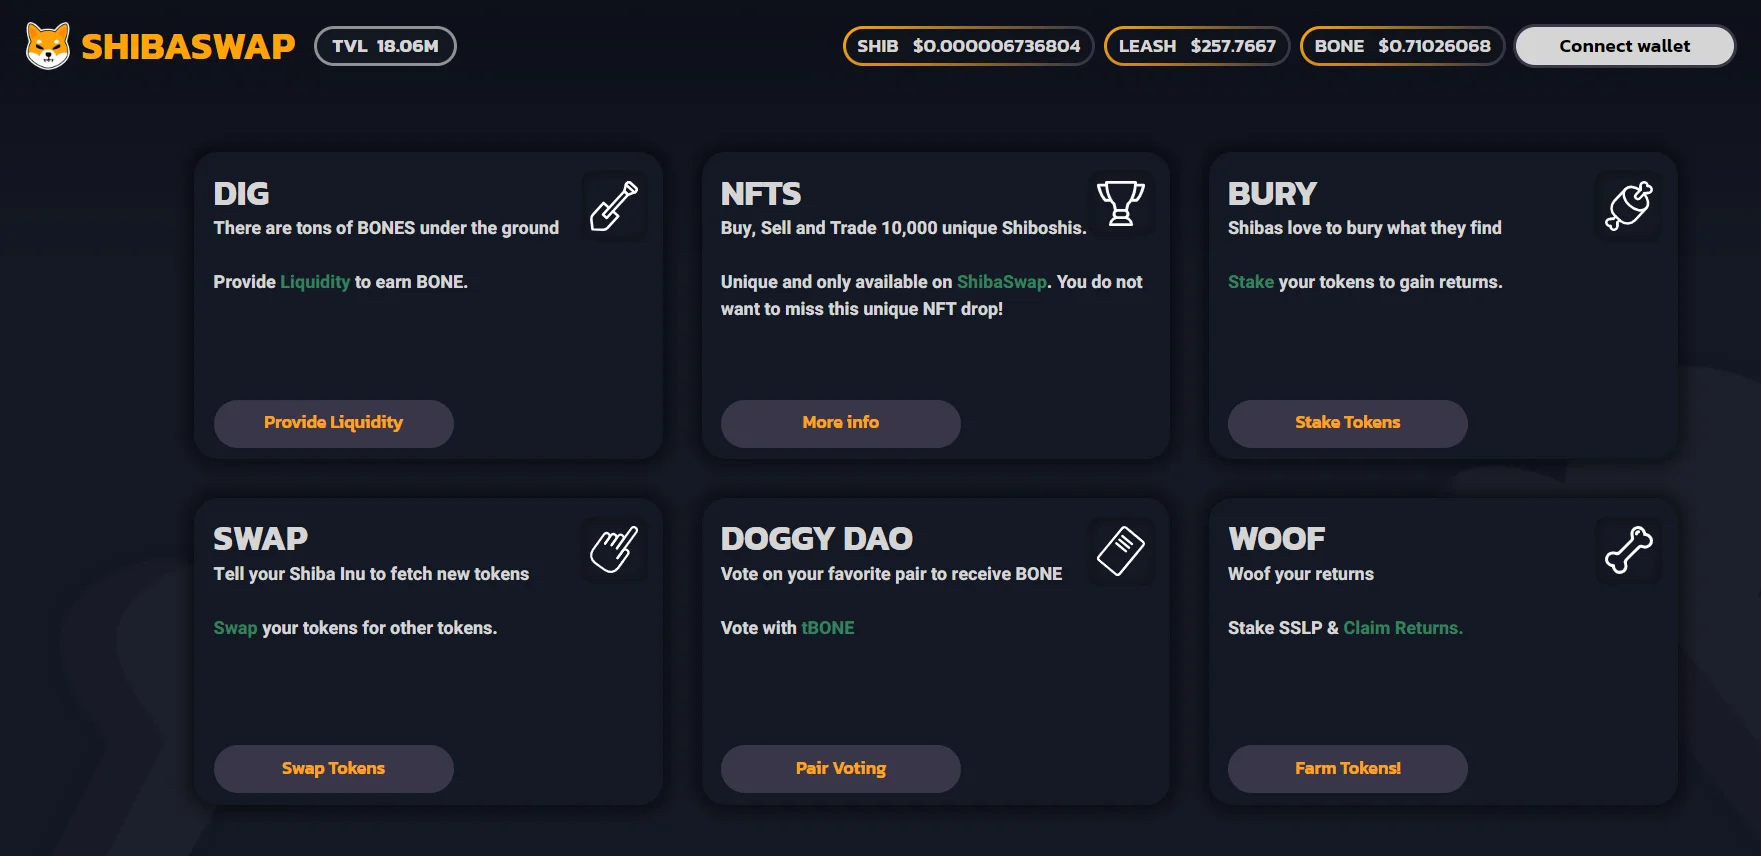This screenshot has height=856, width=1761.
Task: Click the green ShibaSwap link
Action: [x=1001, y=282]
